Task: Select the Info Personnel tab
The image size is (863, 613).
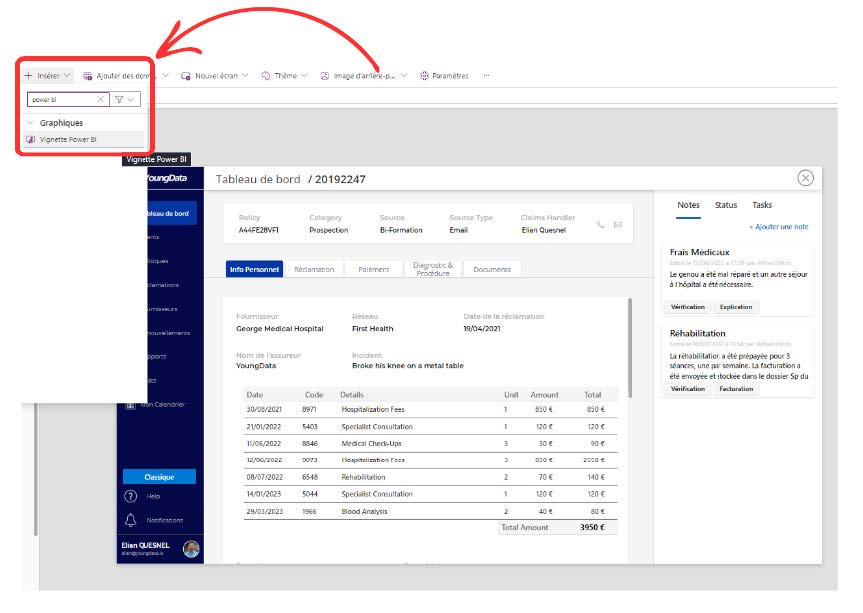Action: point(254,269)
